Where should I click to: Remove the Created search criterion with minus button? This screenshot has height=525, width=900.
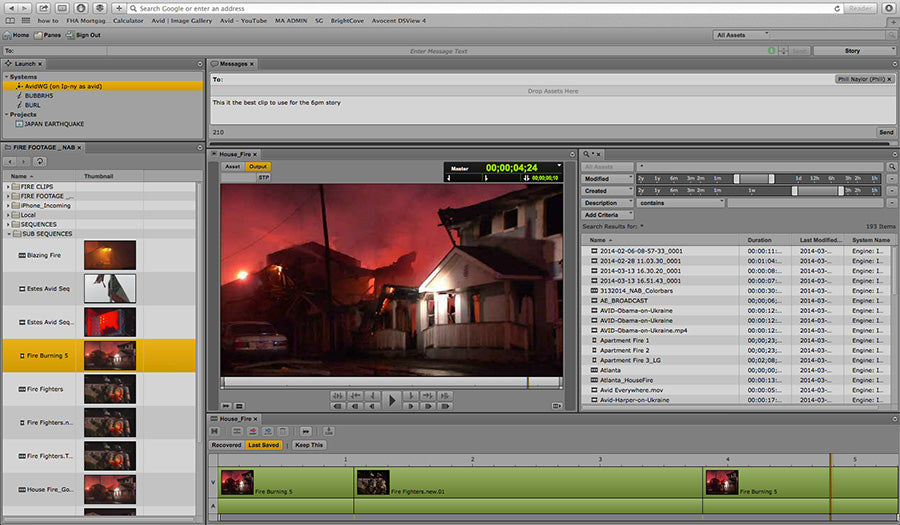coord(891,191)
